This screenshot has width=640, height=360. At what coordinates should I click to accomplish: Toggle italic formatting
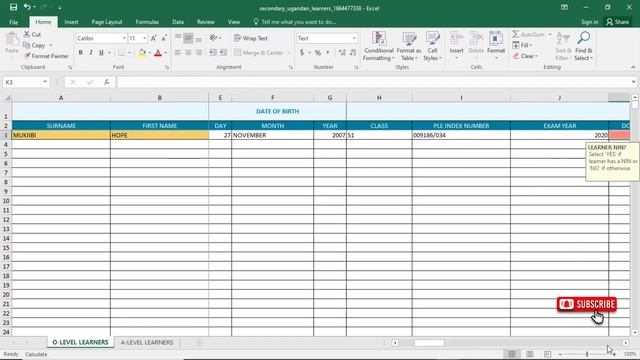91,53
